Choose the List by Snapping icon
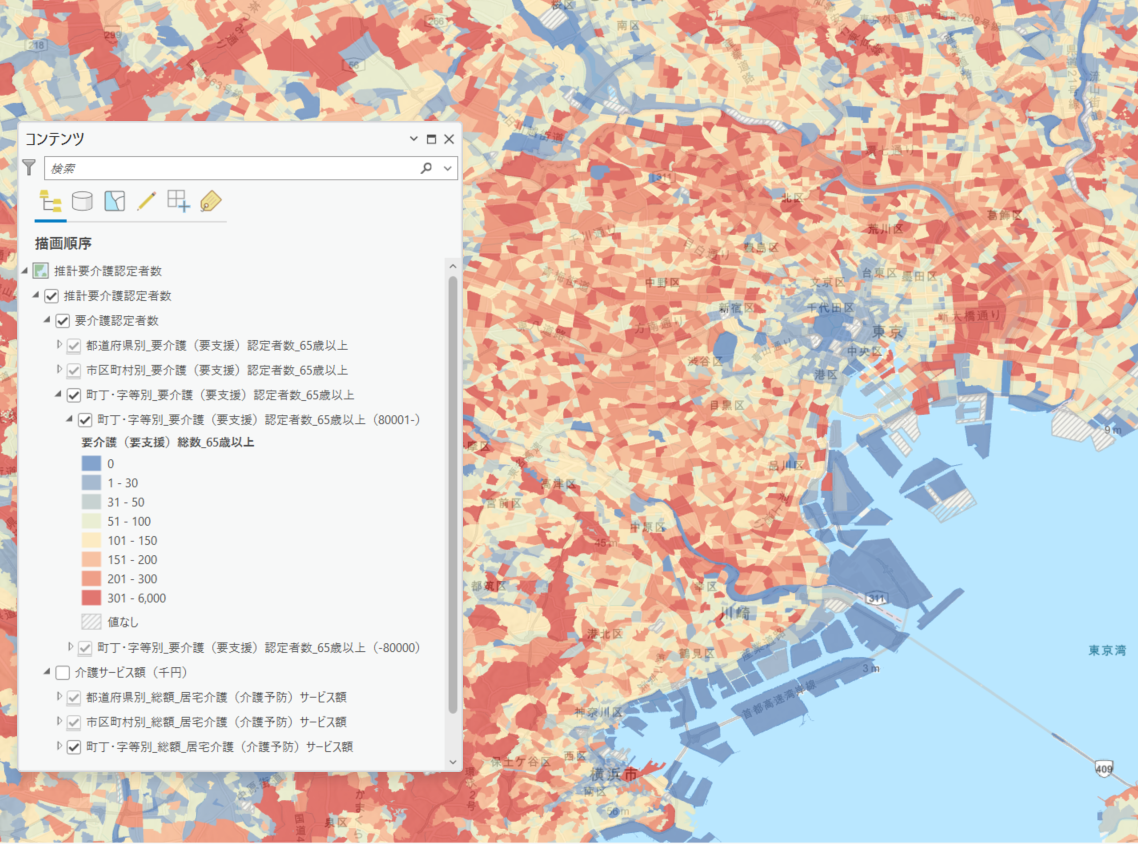Image resolution: width=1138 pixels, height=844 pixels. coord(178,201)
